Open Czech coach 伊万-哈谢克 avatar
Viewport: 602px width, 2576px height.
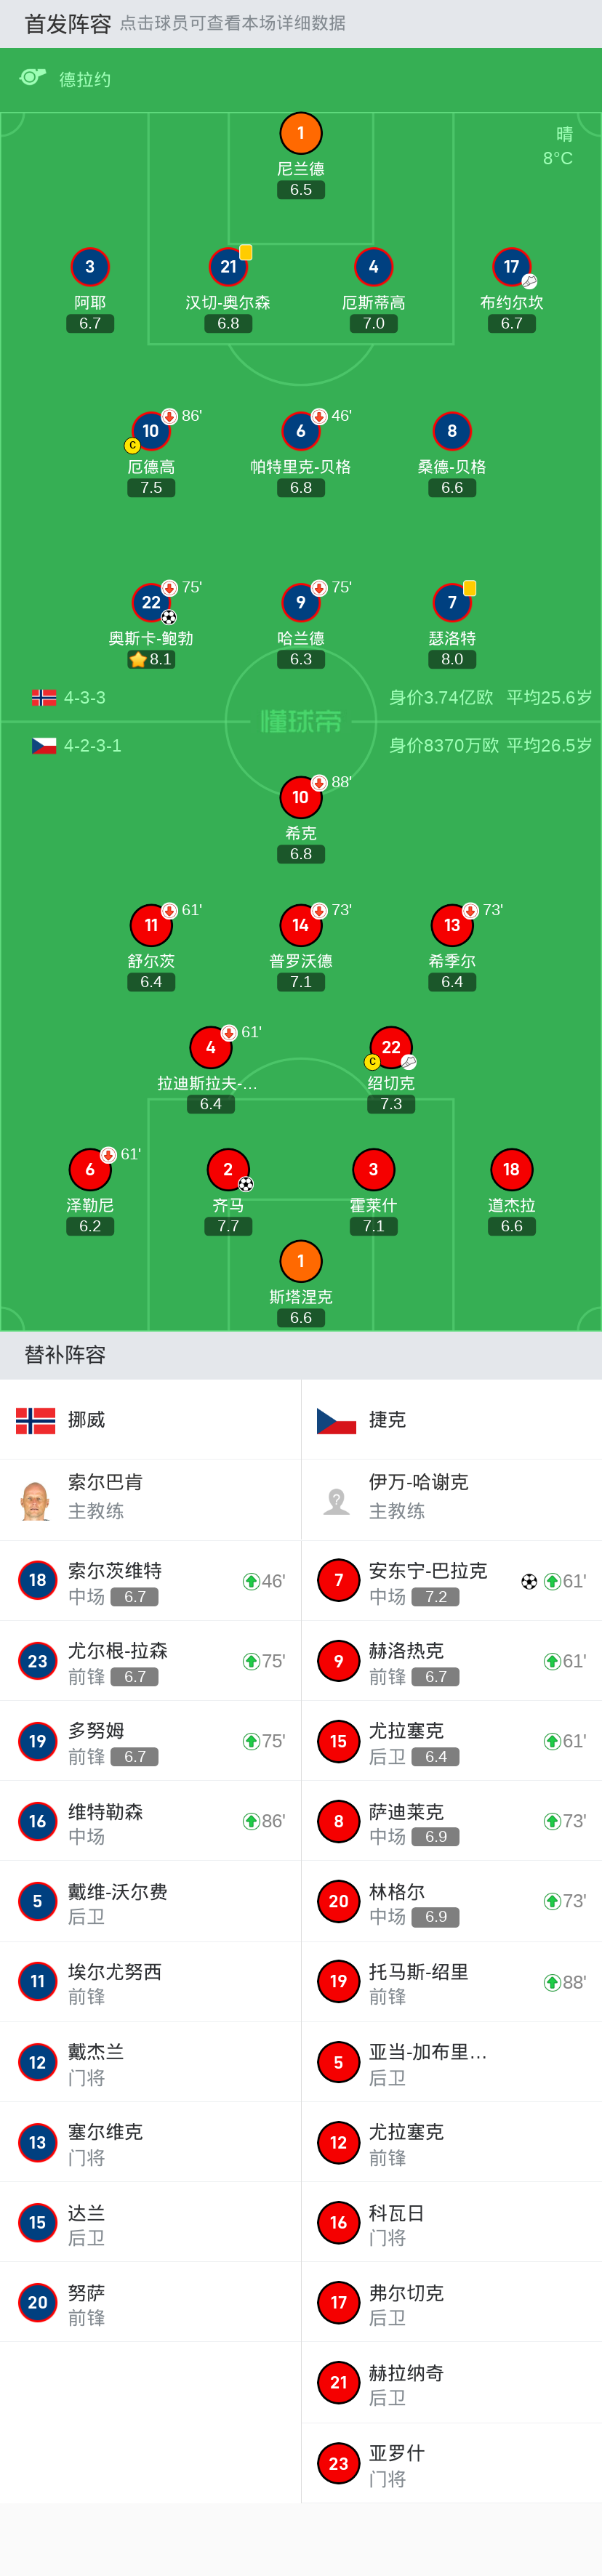pos(337,1501)
